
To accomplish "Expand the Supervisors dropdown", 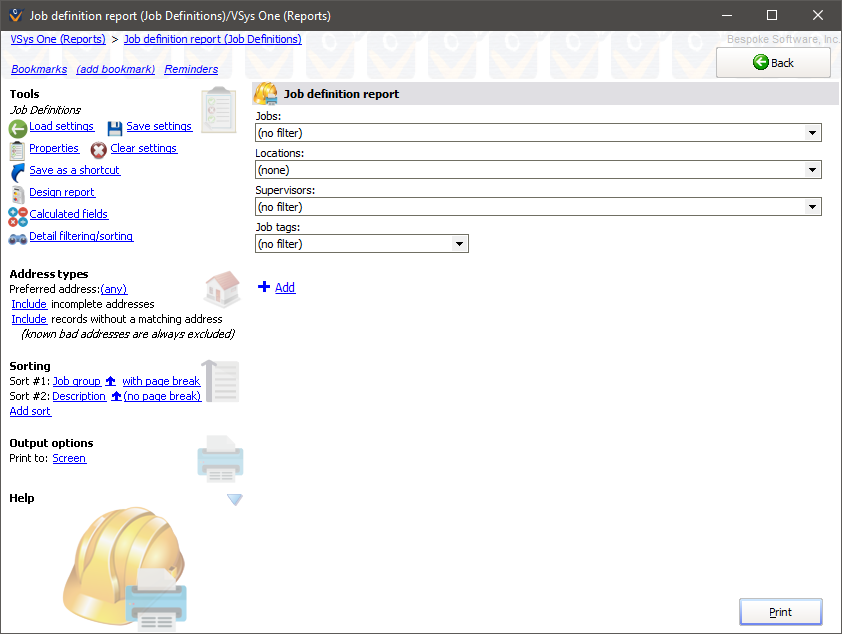I will pos(812,206).
